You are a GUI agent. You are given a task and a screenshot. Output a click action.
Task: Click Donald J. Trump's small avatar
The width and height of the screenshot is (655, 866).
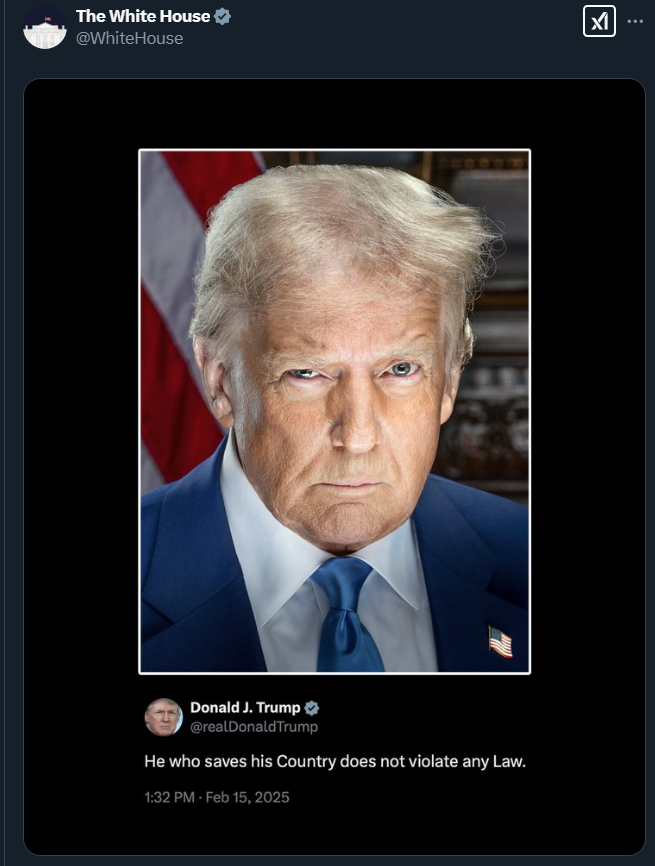[x=163, y=717]
